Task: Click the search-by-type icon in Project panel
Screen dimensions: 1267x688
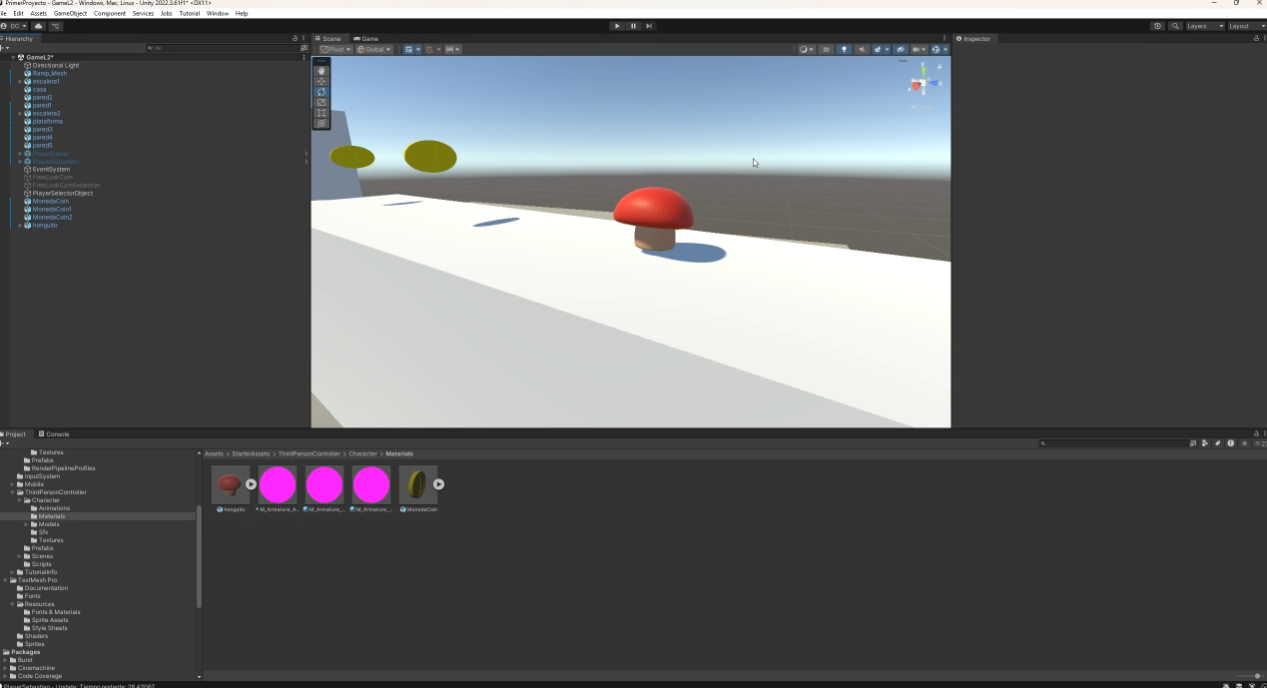Action: click(x=1204, y=443)
